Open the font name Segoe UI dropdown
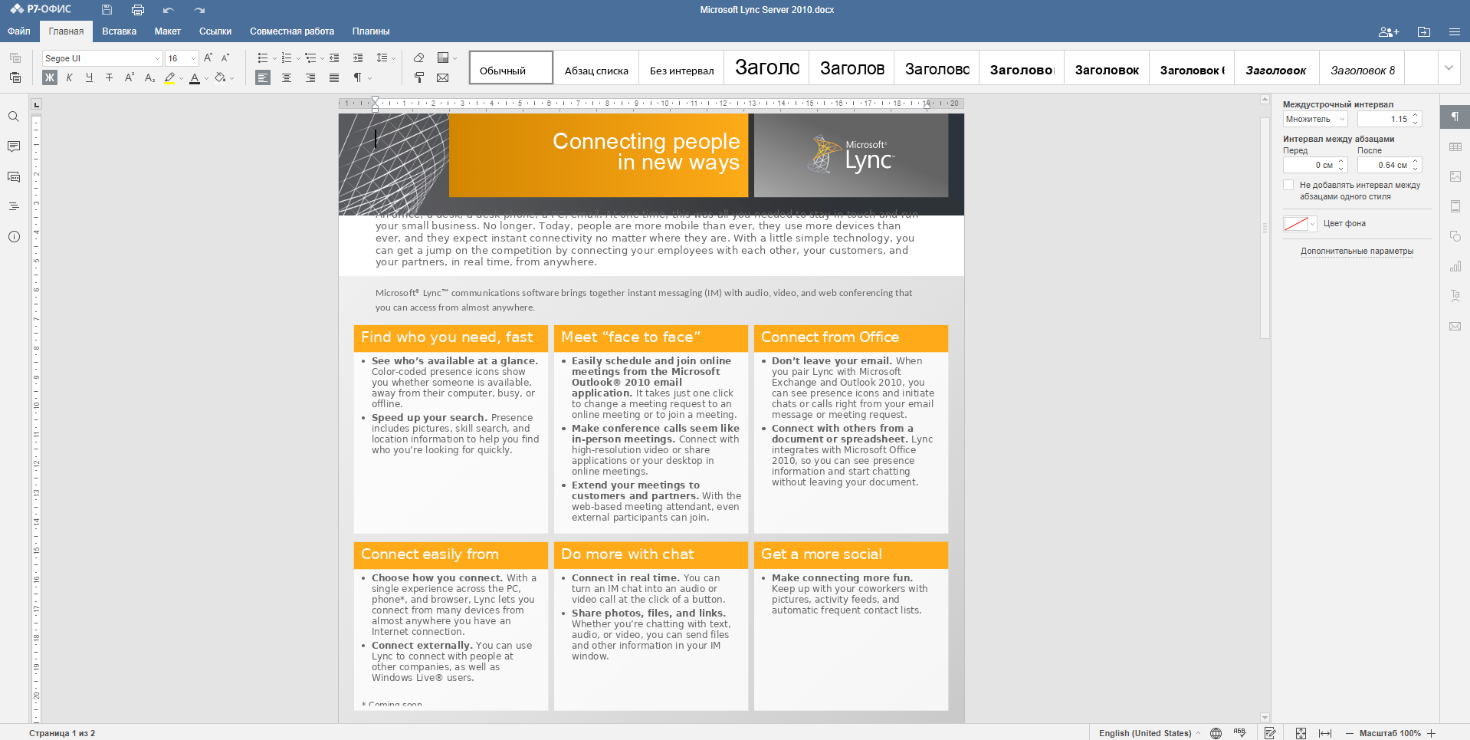 click(x=157, y=58)
